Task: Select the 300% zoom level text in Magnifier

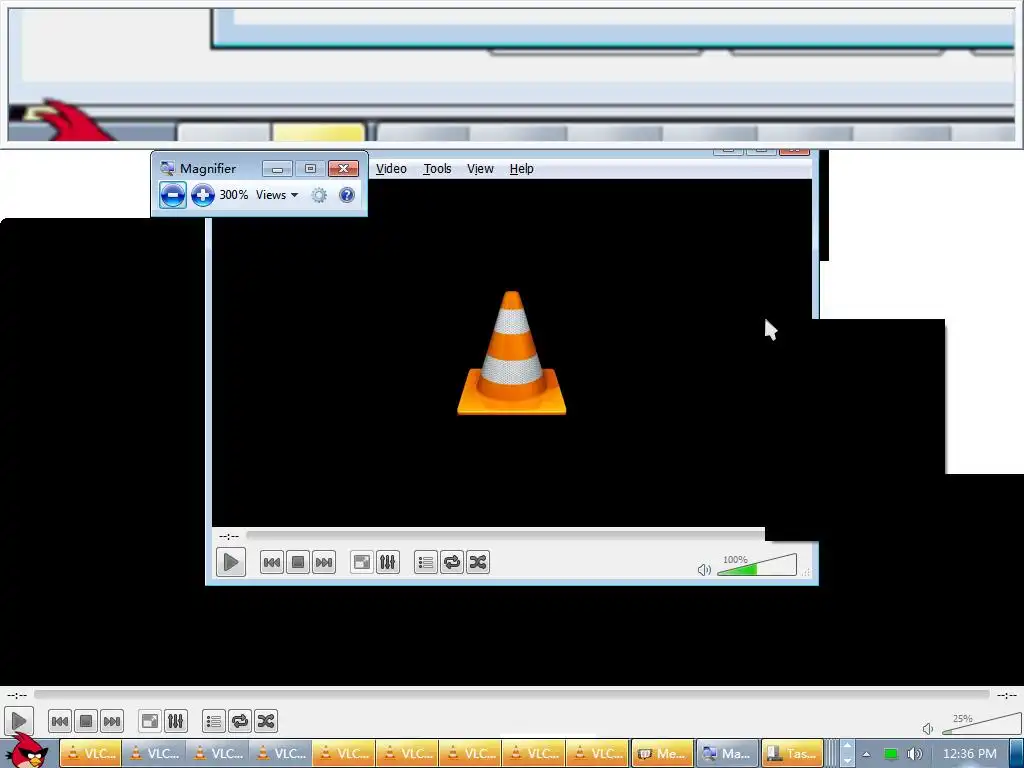Action: [x=233, y=195]
